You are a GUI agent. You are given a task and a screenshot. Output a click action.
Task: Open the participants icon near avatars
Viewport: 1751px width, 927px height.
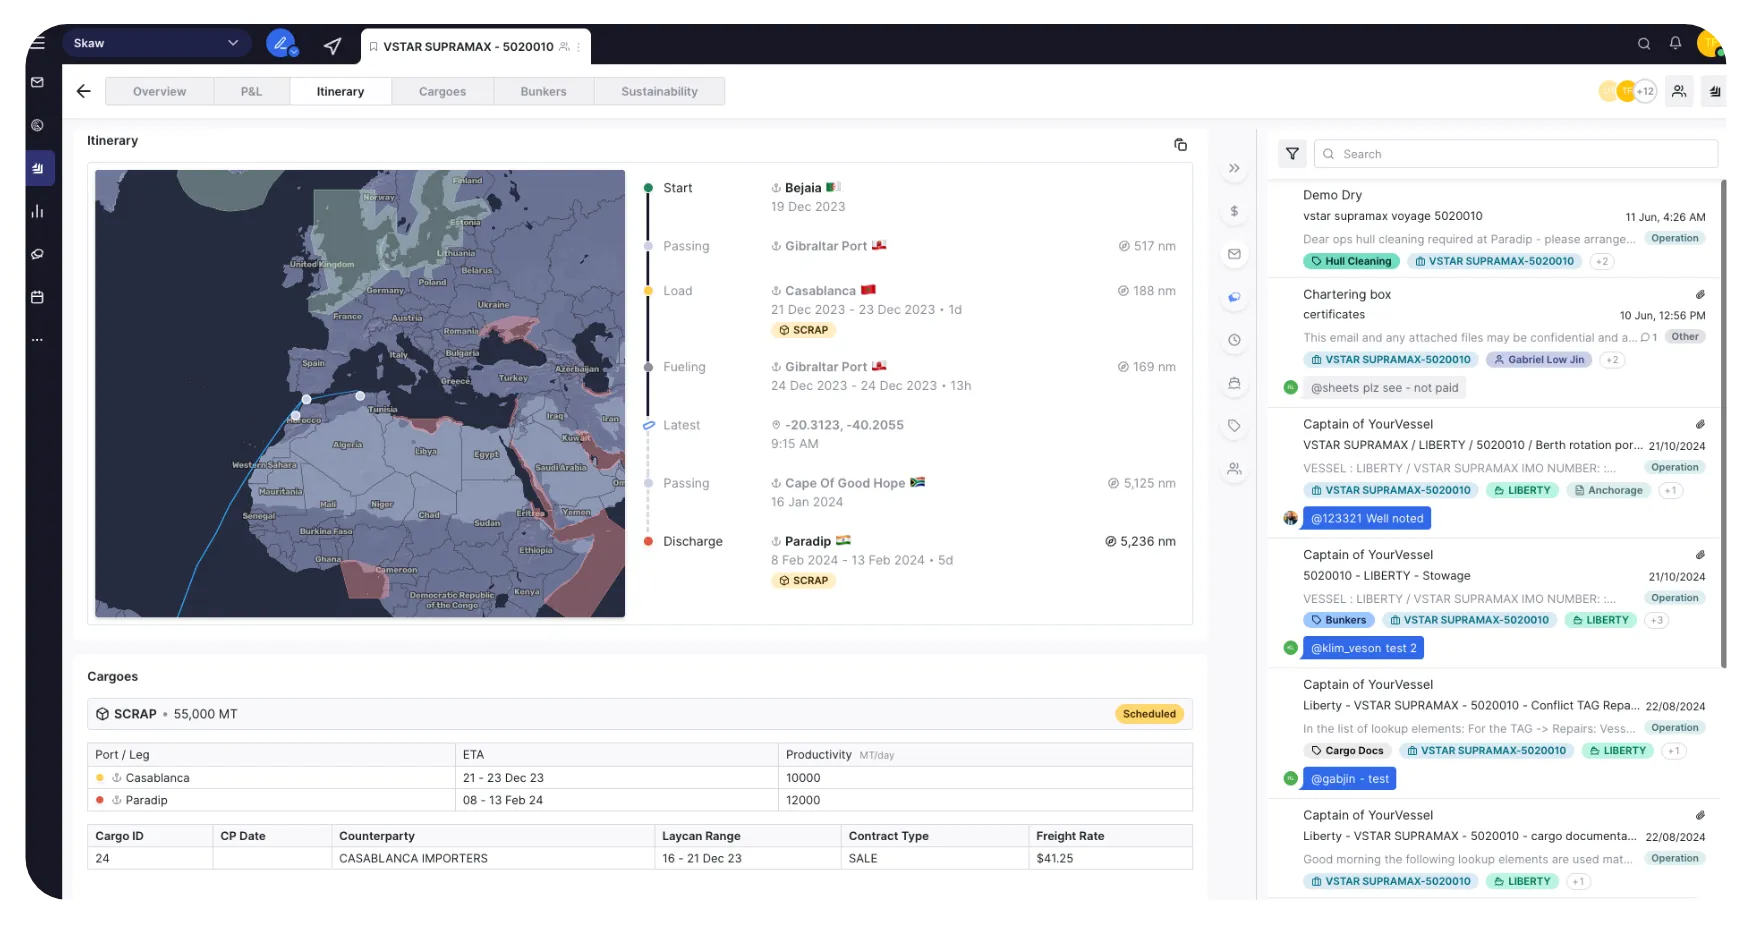pos(1679,91)
